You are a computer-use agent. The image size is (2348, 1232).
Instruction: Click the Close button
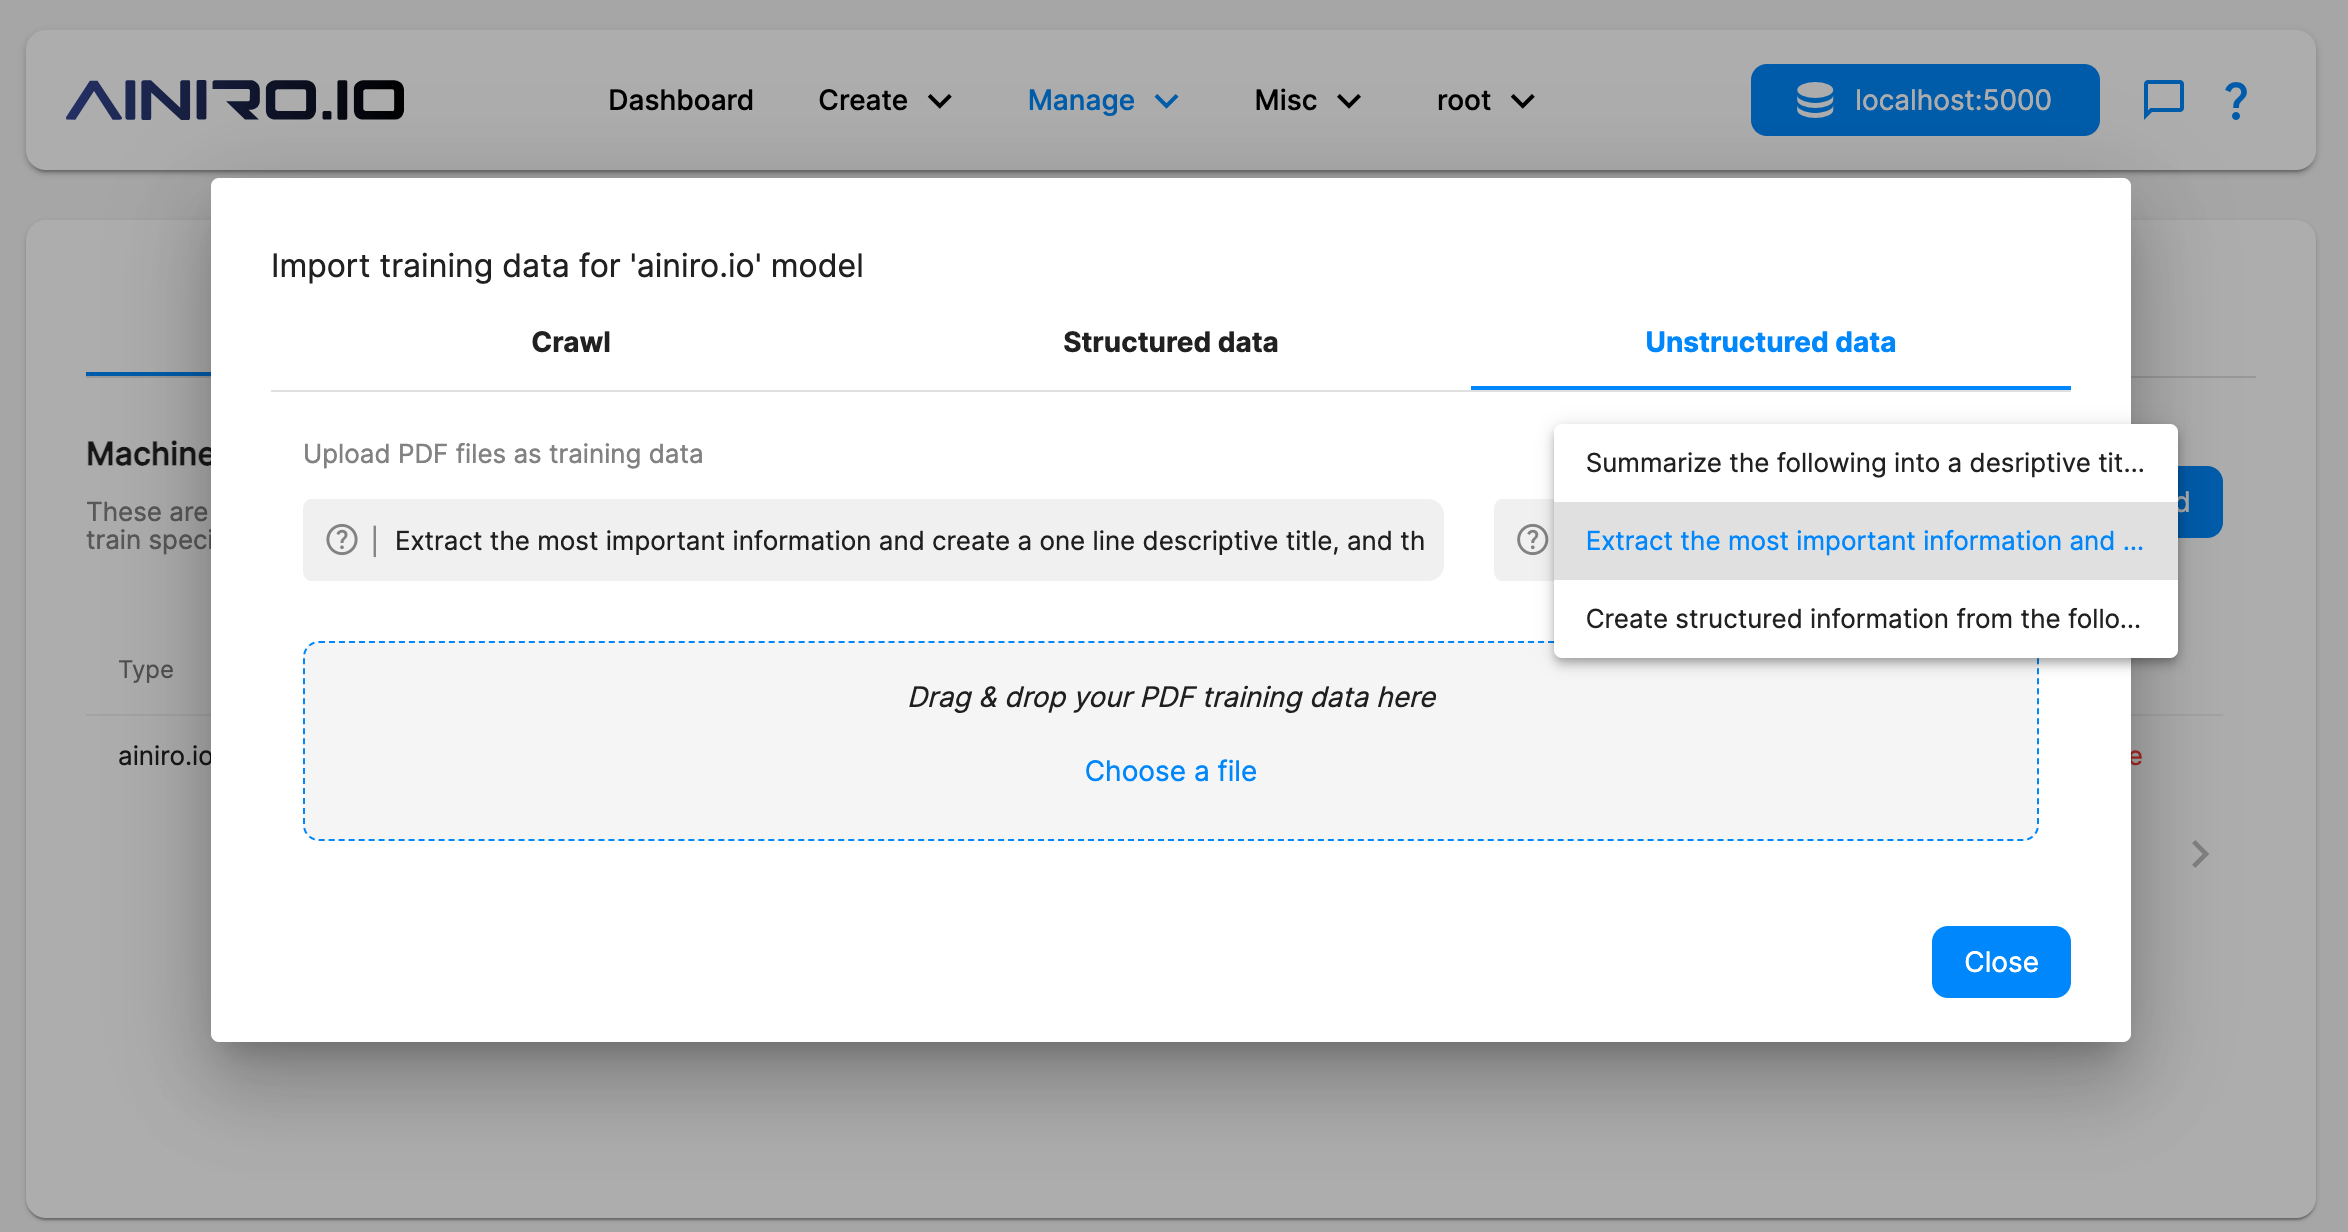coord(2000,961)
